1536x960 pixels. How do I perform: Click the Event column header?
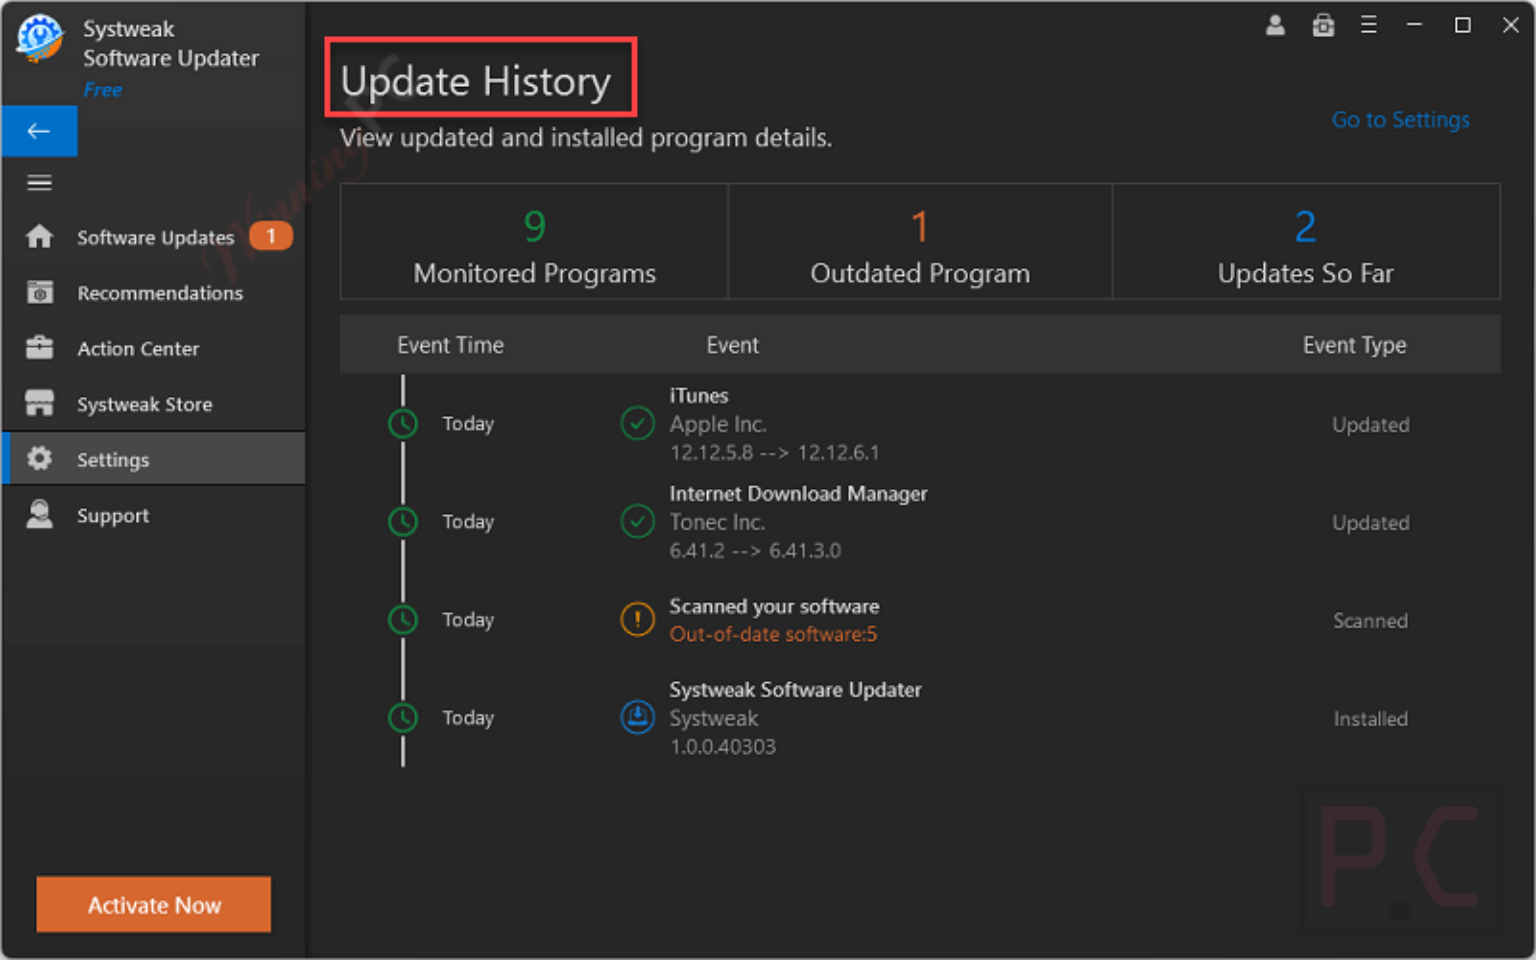pos(732,345)
